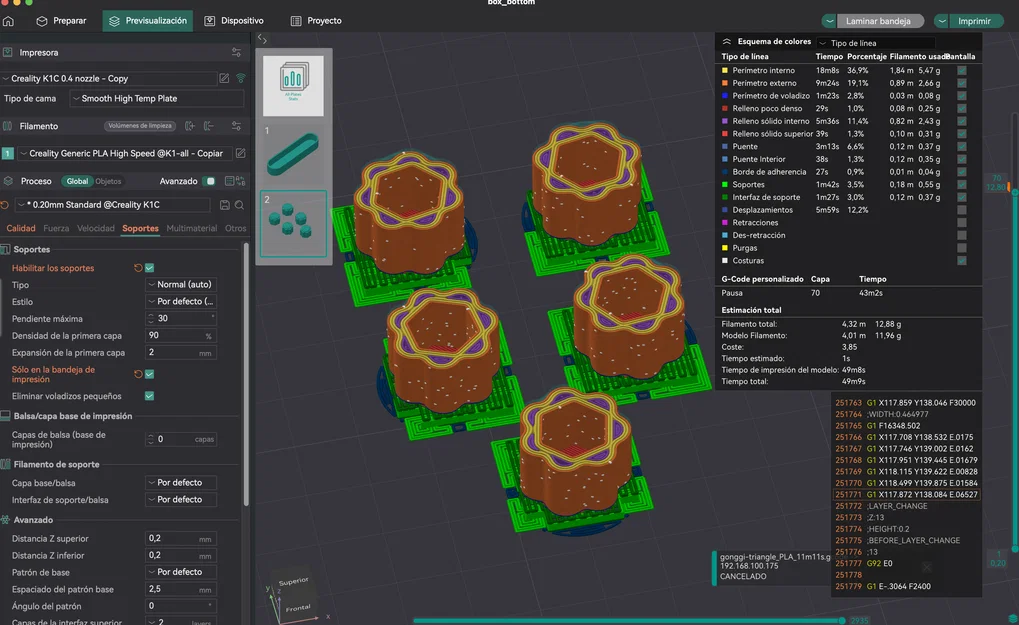This screenshot has height=625, width=1019.
Task: Switch to the Dispositivo tab
Action: 235,21
